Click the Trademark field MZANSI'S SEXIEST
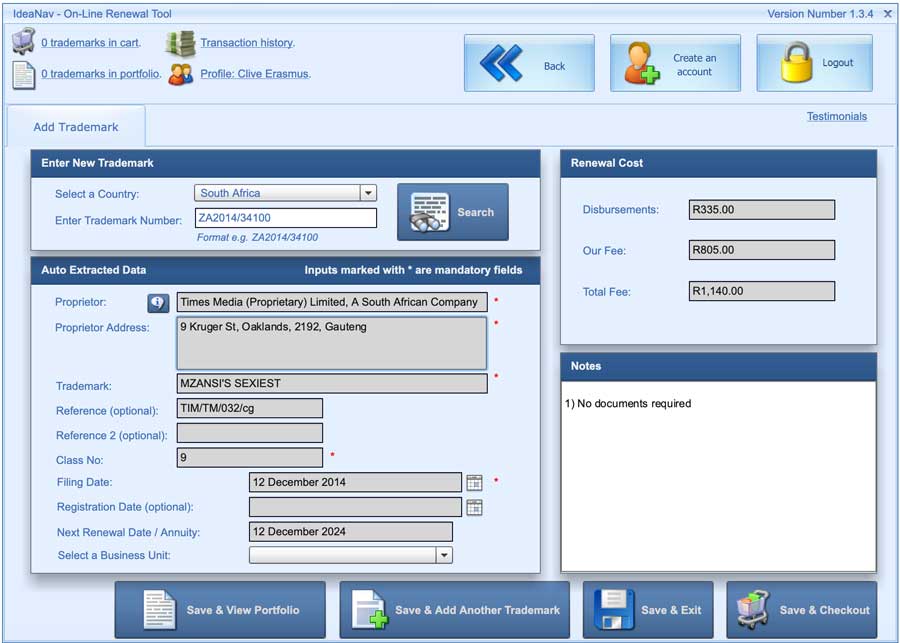900x643 pixels. tap(332, 384)
